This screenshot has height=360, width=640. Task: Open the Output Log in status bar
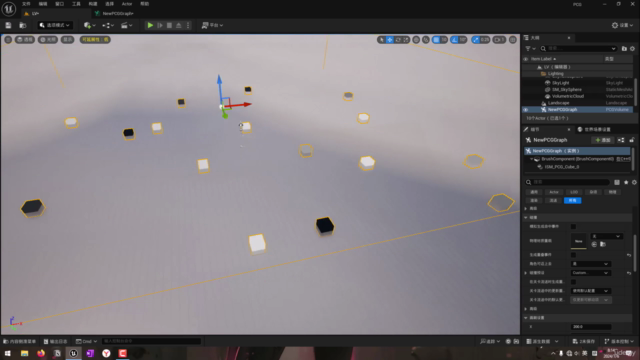tap(56, 341)
